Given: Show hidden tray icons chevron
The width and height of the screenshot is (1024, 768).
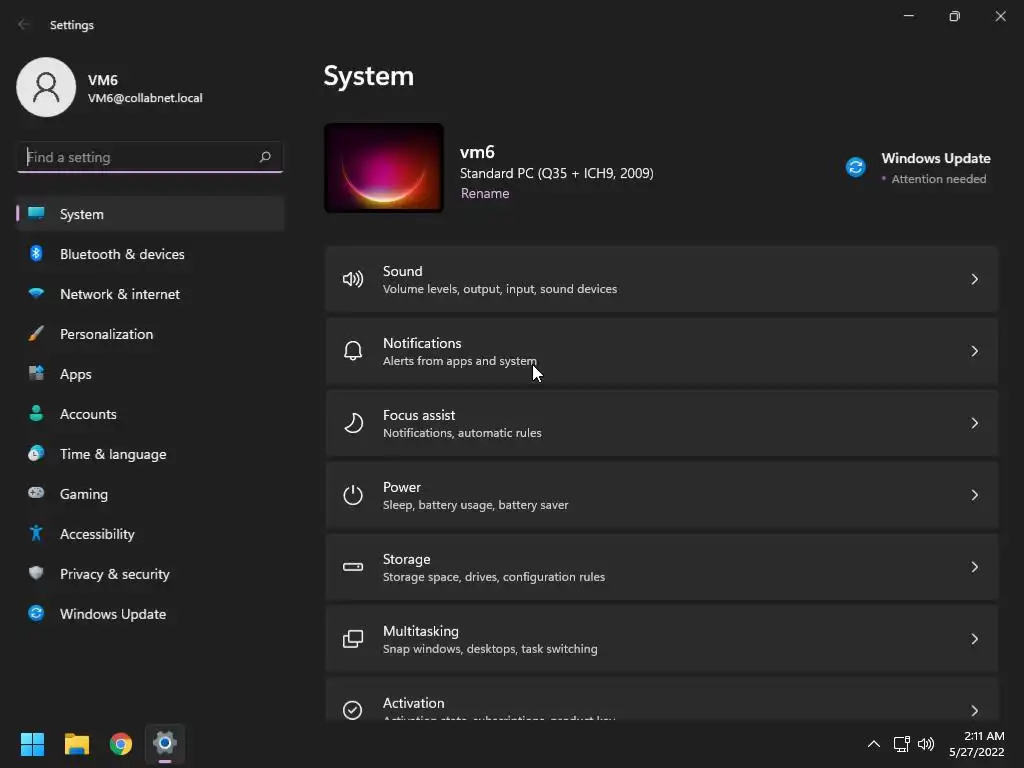Looking at the screenshot, I should pyautogui.click(x=874, y=744).
